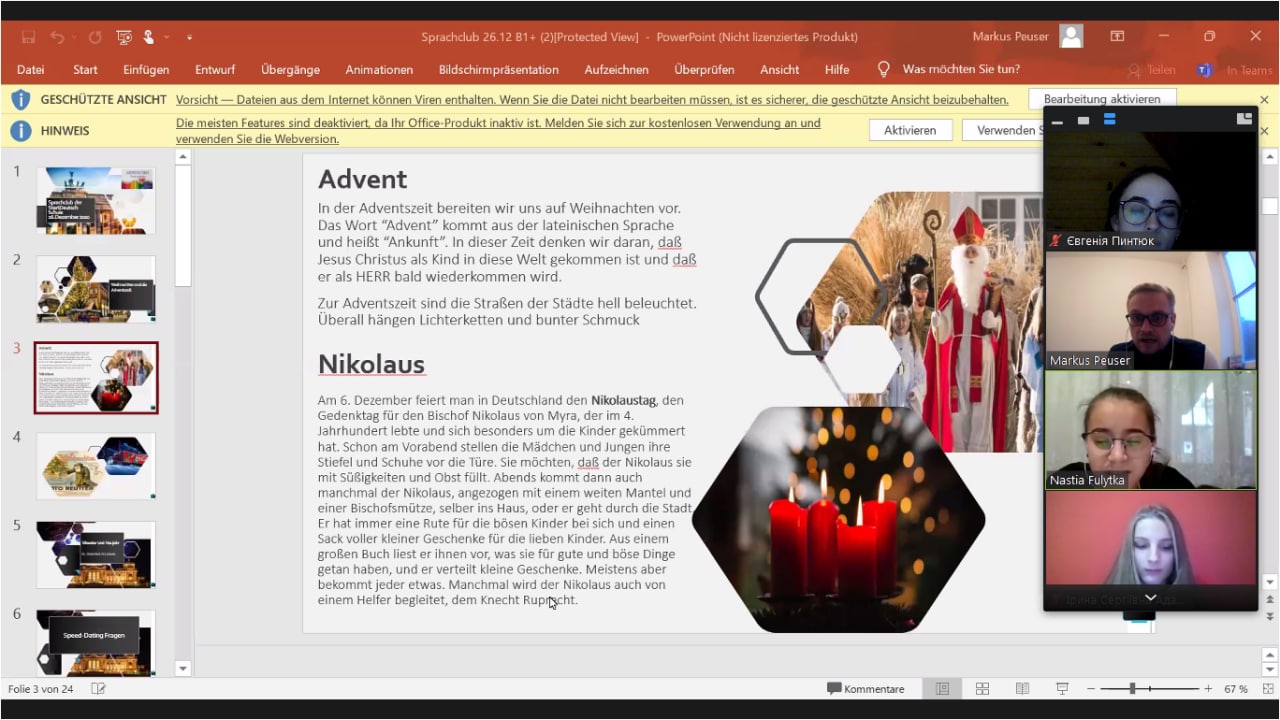Open Kommentare pane from status bar

coord(865,689)
